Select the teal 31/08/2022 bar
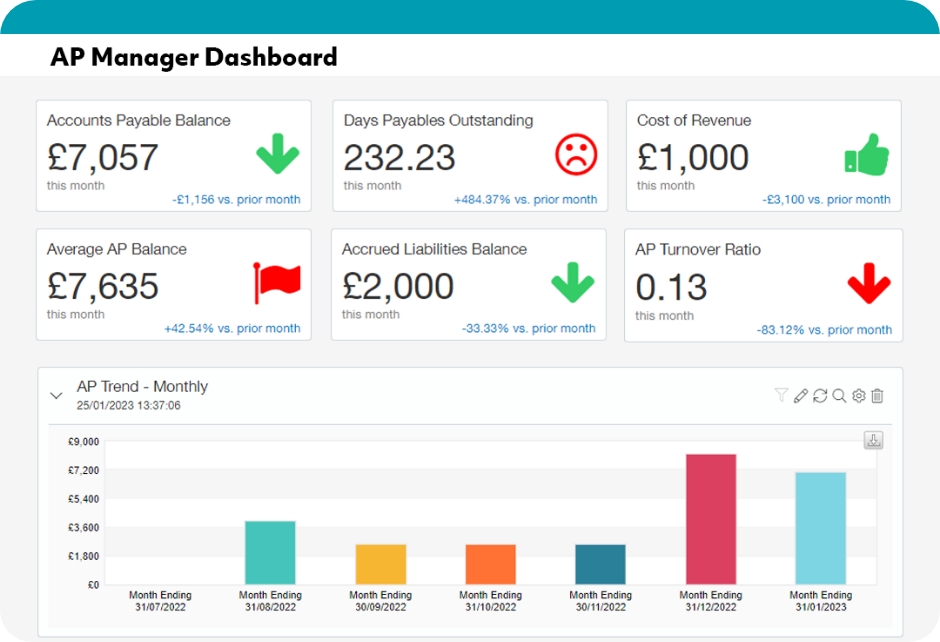The image size is (940, 642). (270, 552)
